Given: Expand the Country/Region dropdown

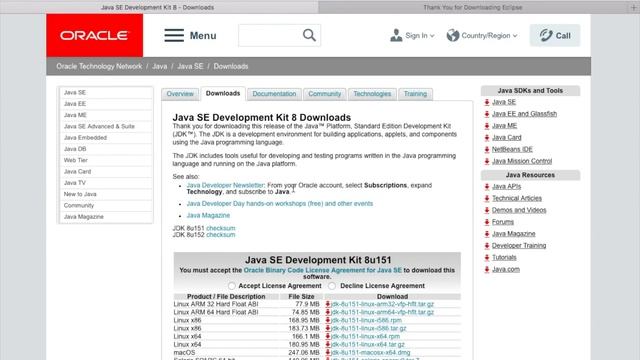Looking at the screenshot, I should click(x=515, y=36).
